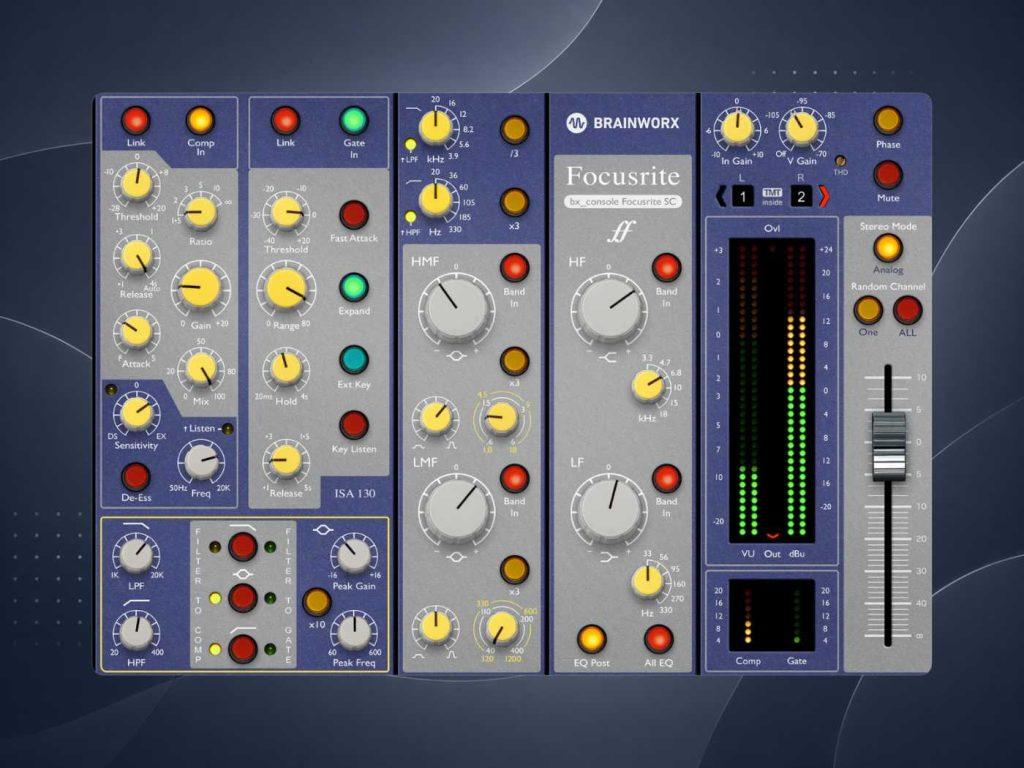This screenshot has height=768, width=1024.
Task: Toggle the Expand button
Action: [x=353, y=287]
